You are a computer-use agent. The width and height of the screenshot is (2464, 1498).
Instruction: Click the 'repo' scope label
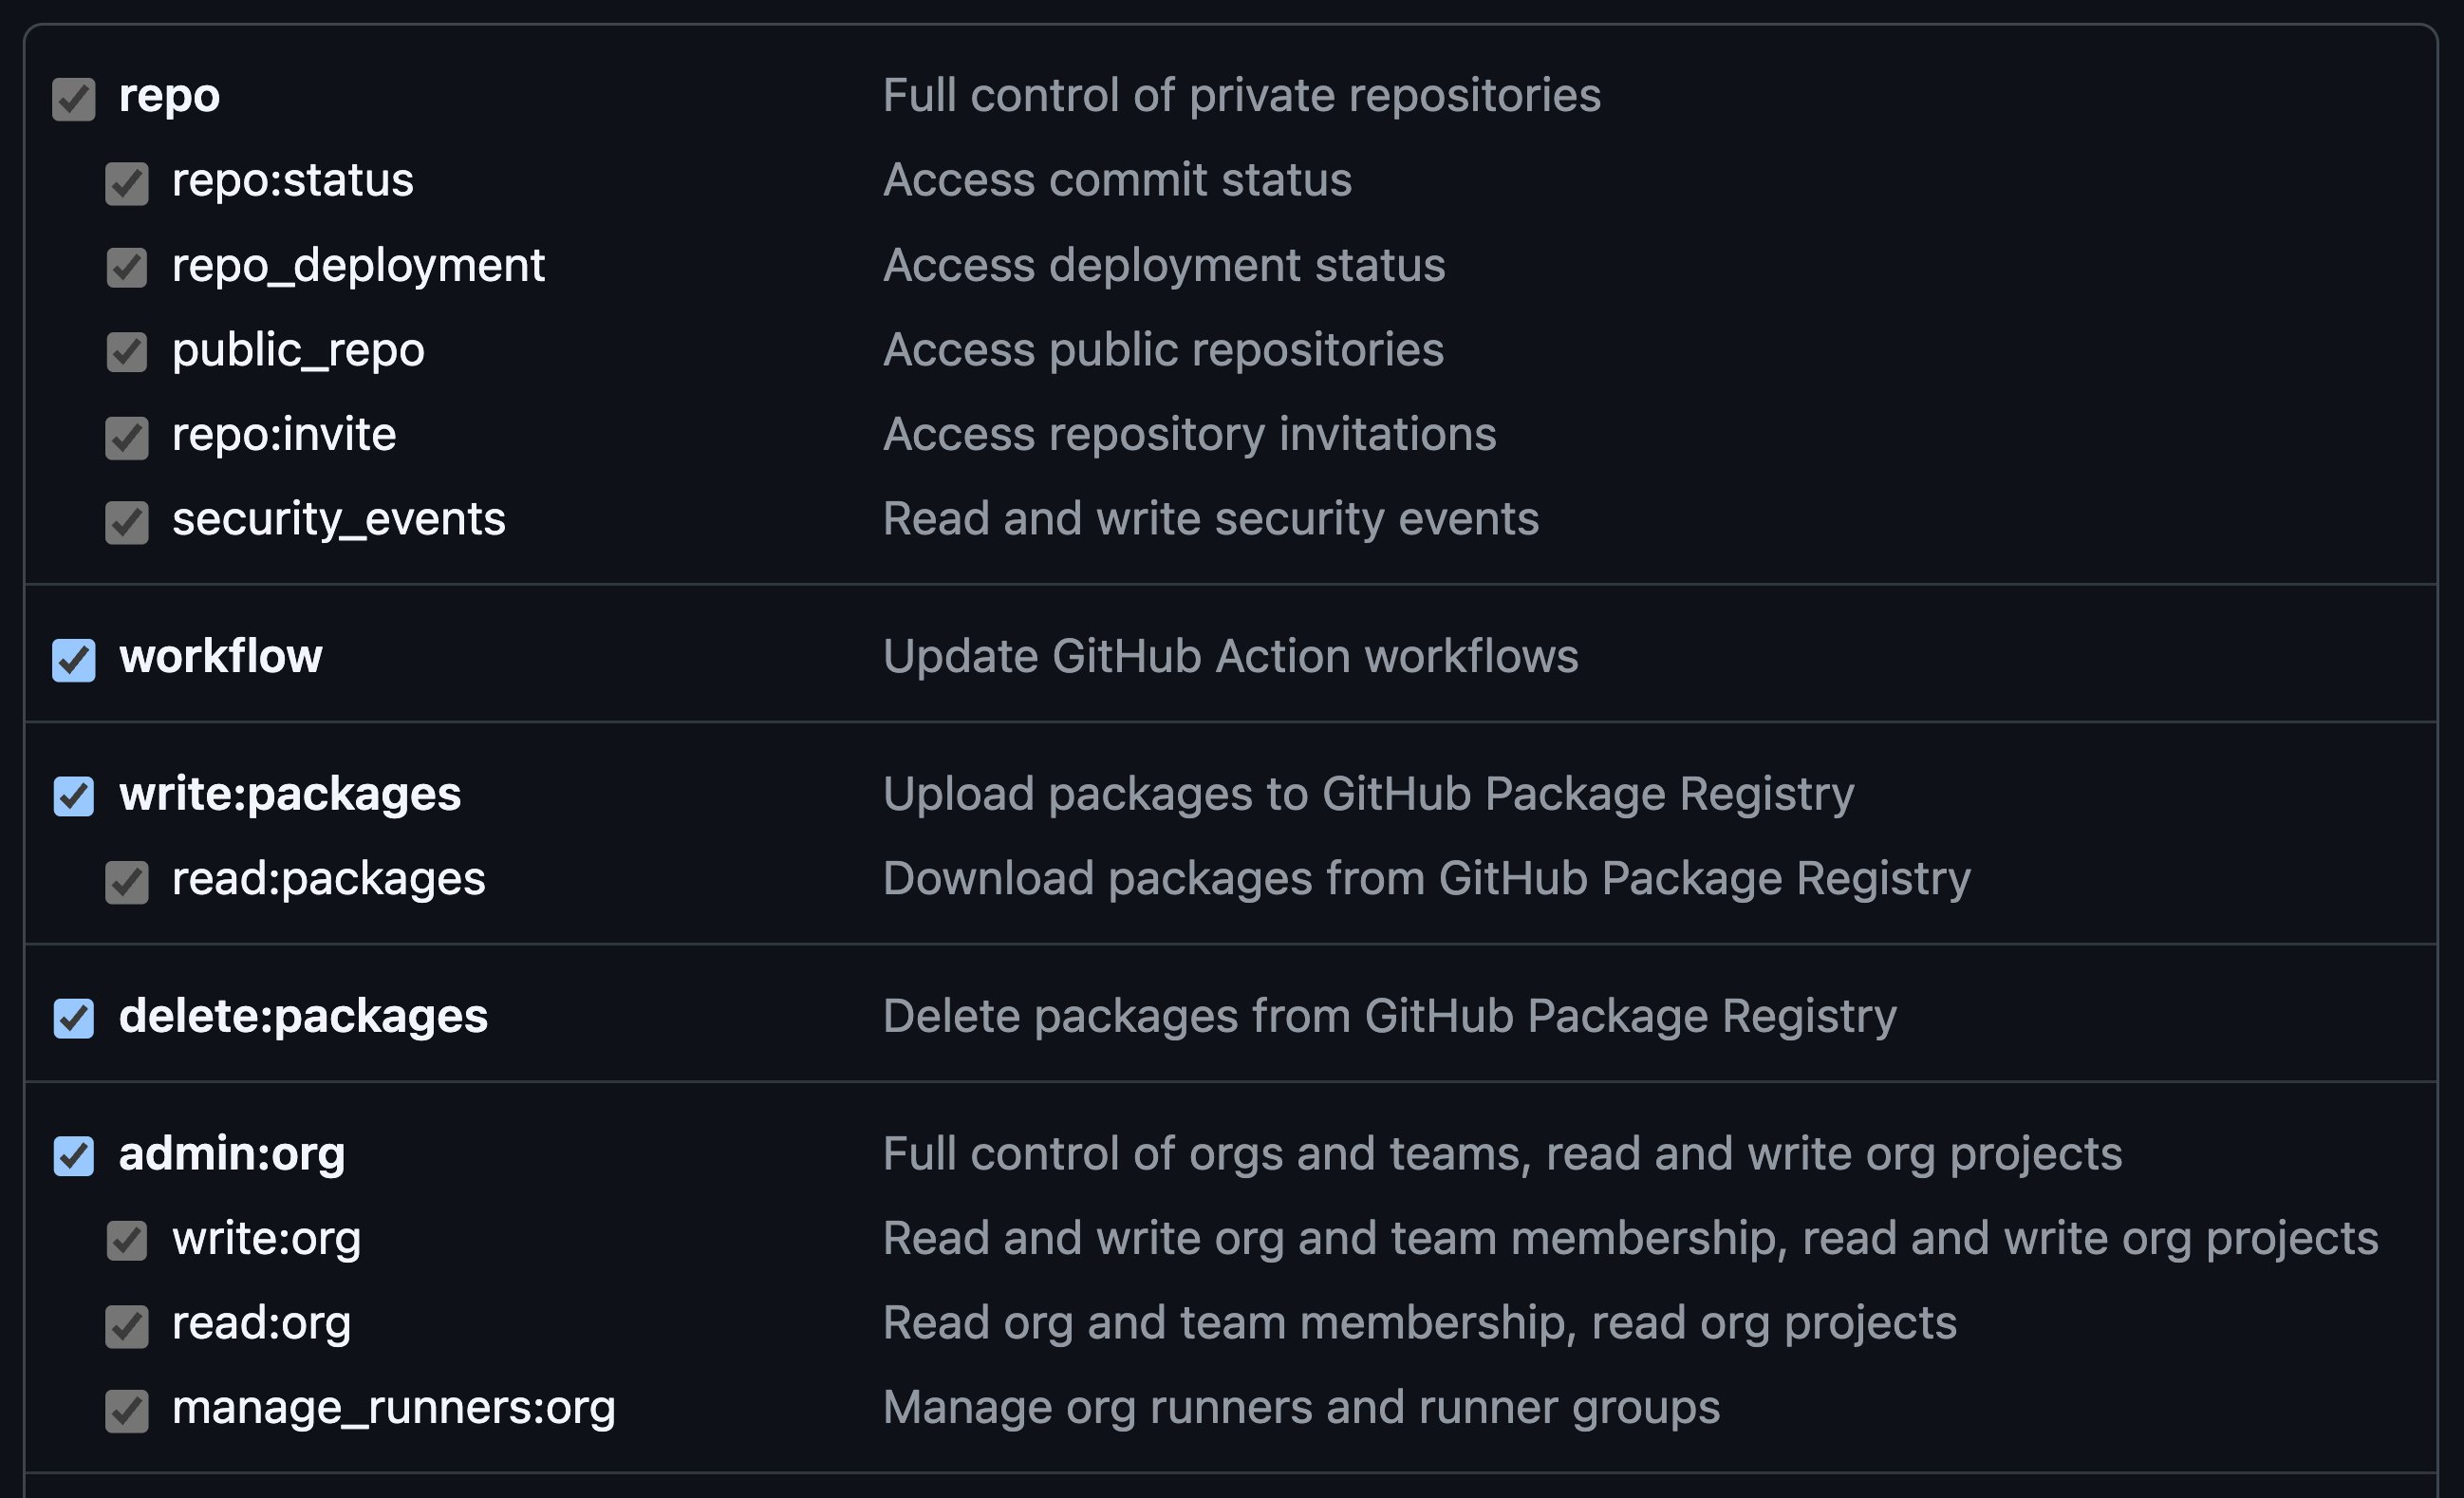pyautogui.click(x=169, y=97)
